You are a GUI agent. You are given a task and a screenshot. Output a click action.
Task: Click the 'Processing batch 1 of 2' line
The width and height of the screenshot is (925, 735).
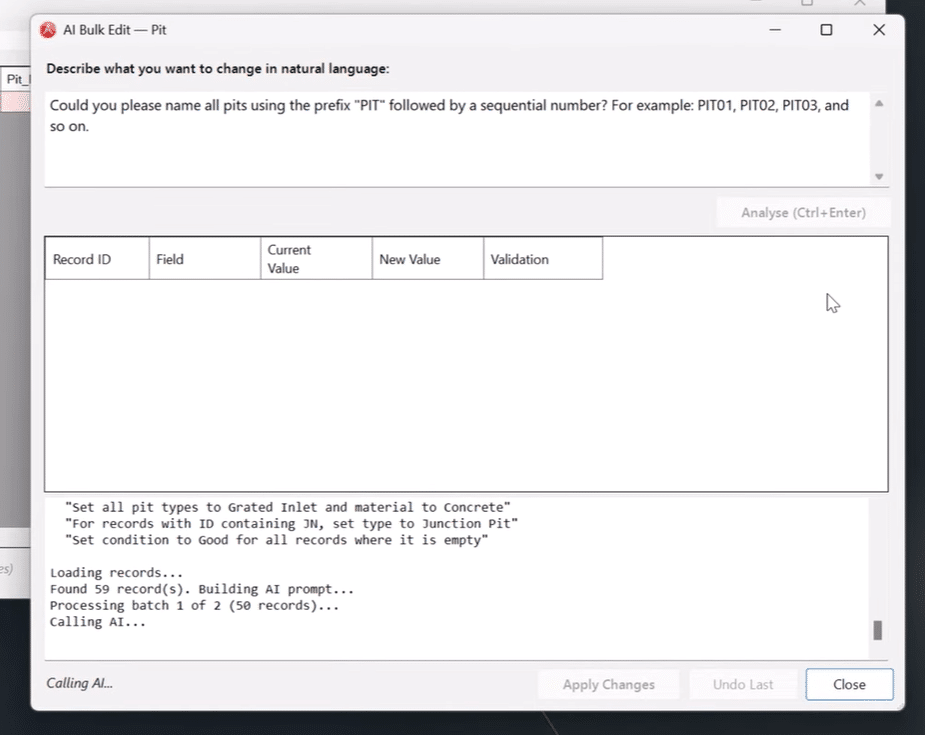click(x=194, y=606)
